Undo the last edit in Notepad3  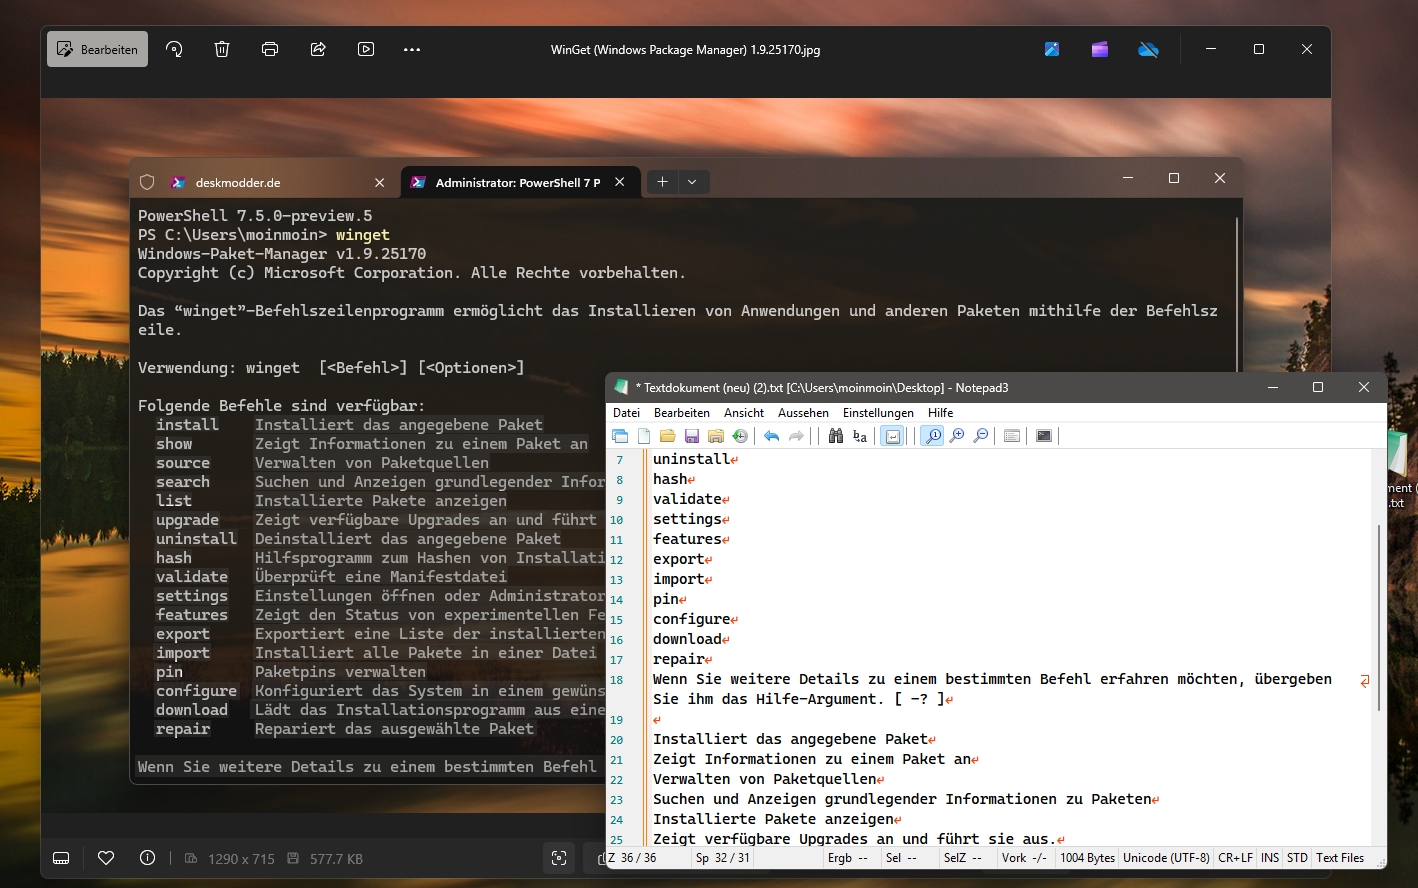click(771, 436)
